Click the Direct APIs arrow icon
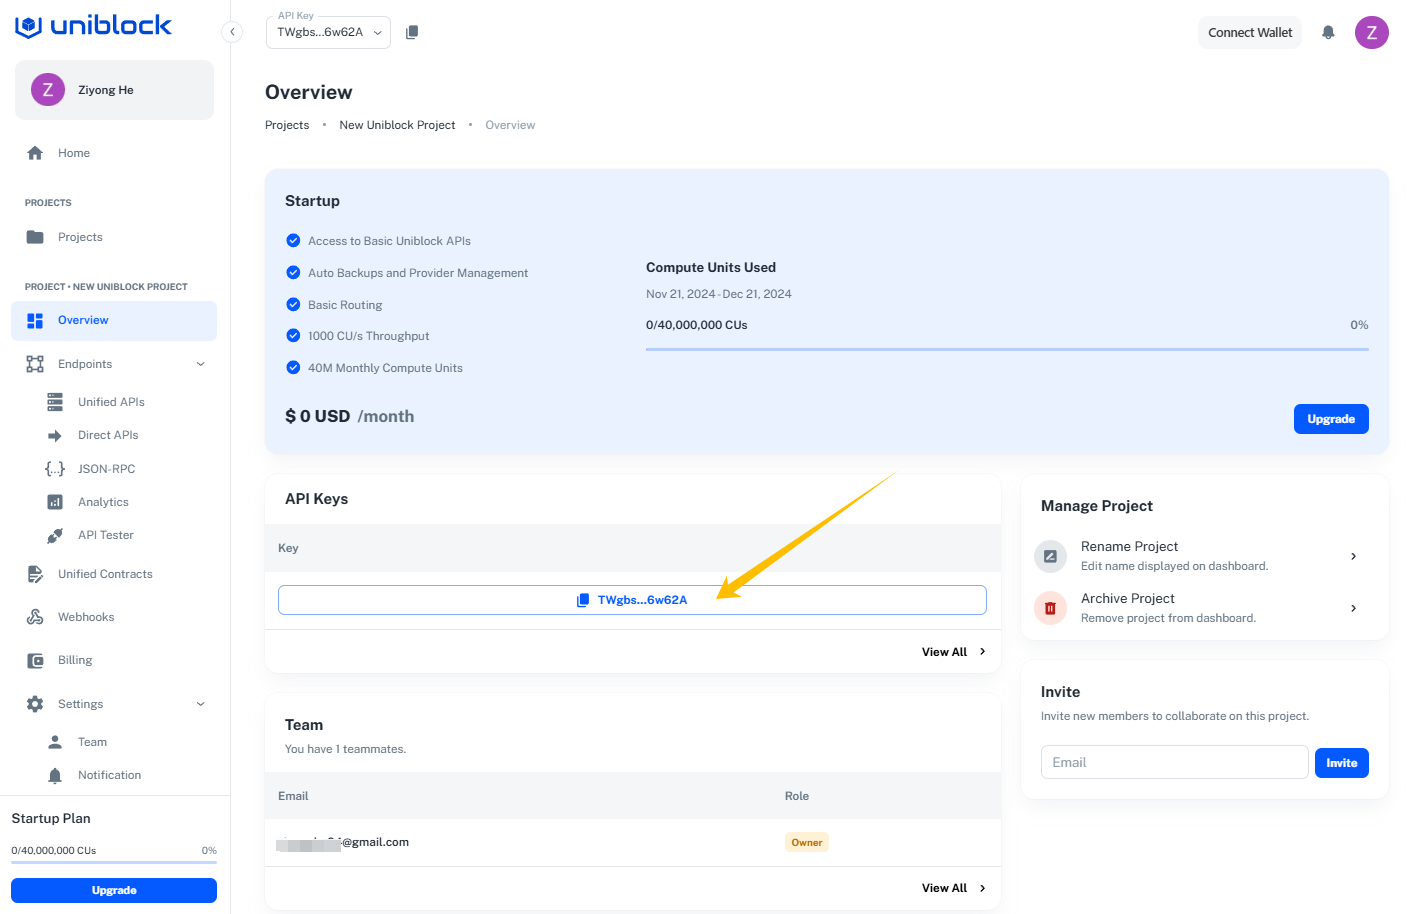 tap(55, 436)
